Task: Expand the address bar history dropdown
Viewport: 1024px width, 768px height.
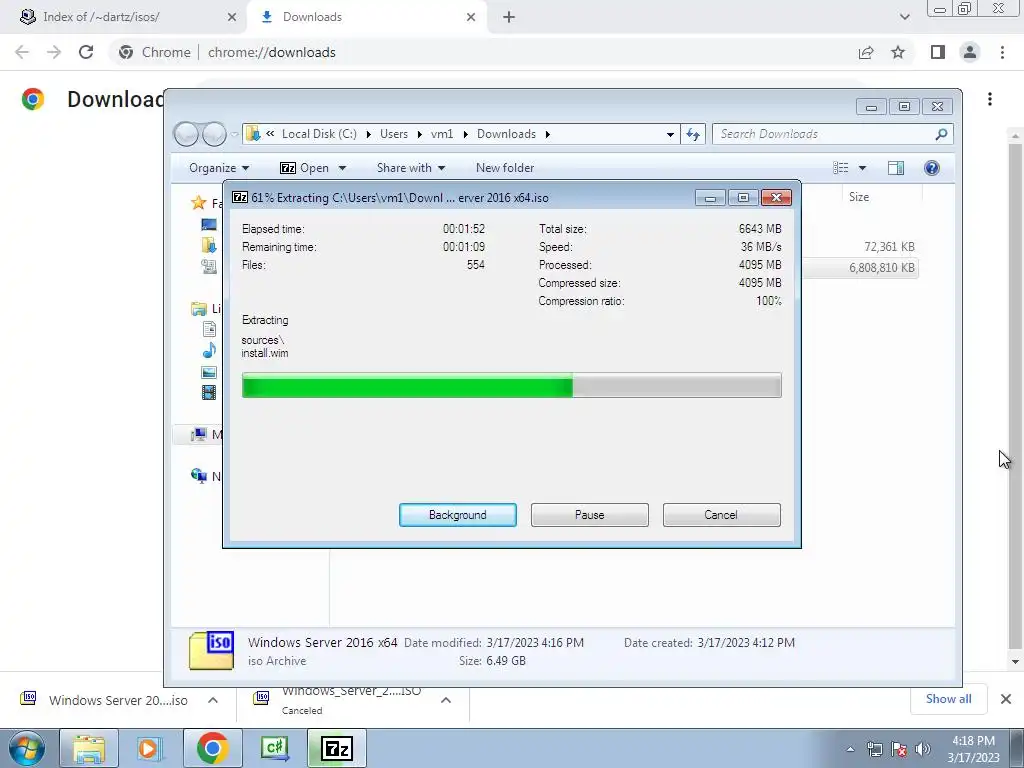Action: pyautogui.click(x=670, y=134)
